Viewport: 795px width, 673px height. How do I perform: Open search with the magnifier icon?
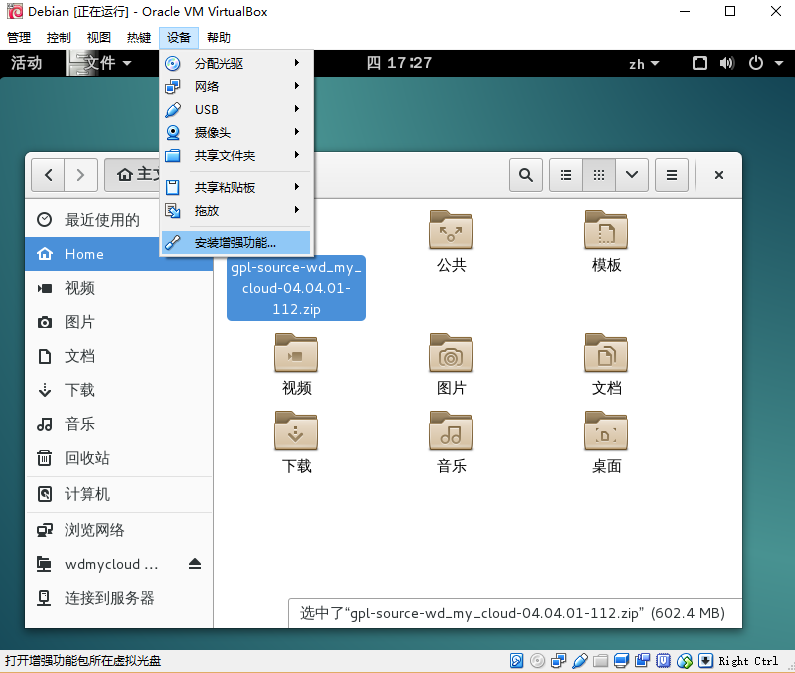pyautogui.click(x=526, y=175)
